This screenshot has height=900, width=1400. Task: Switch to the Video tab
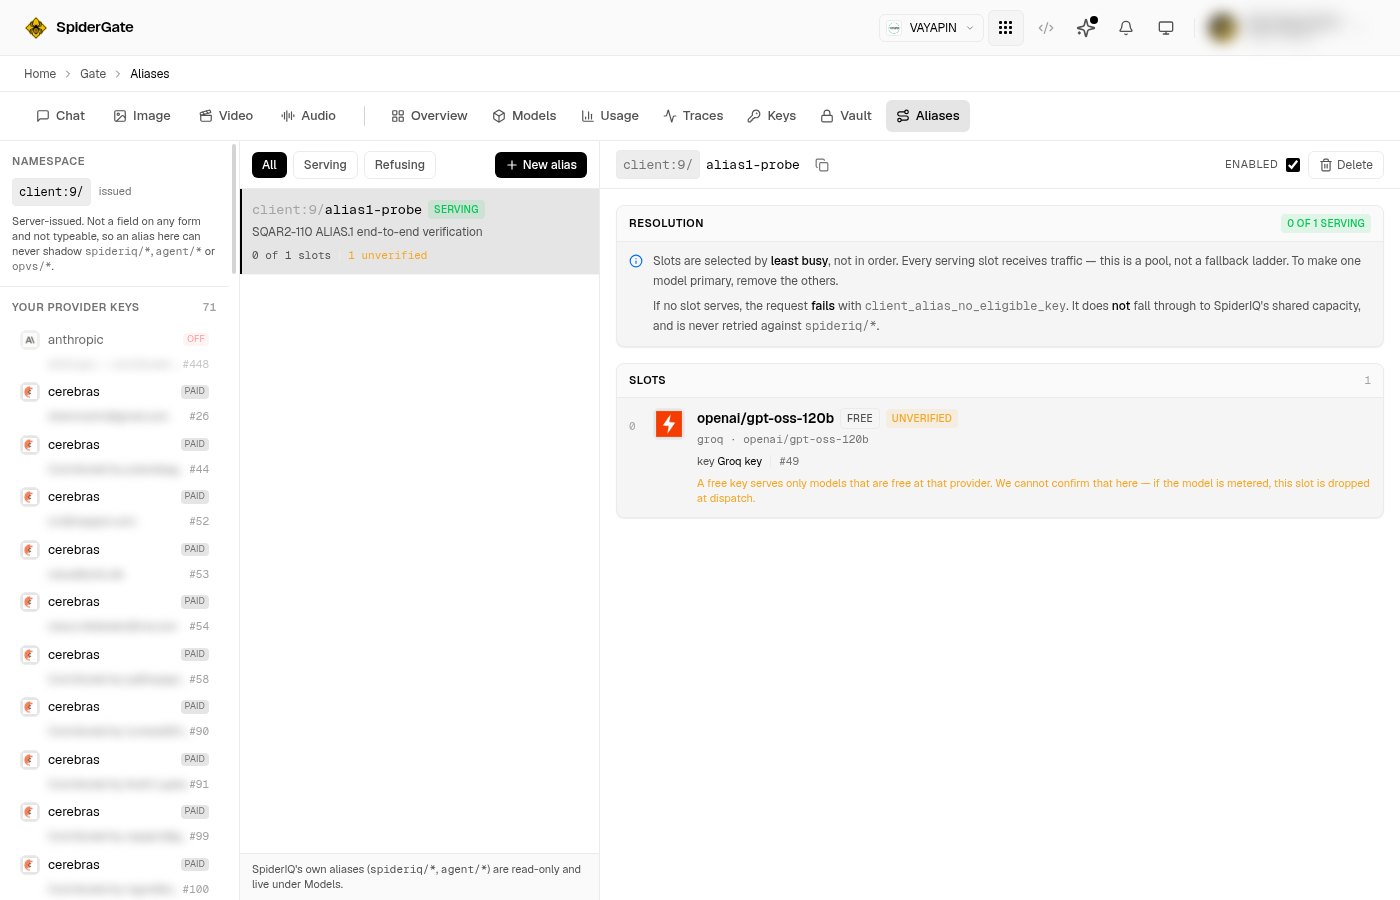[226, 116]
